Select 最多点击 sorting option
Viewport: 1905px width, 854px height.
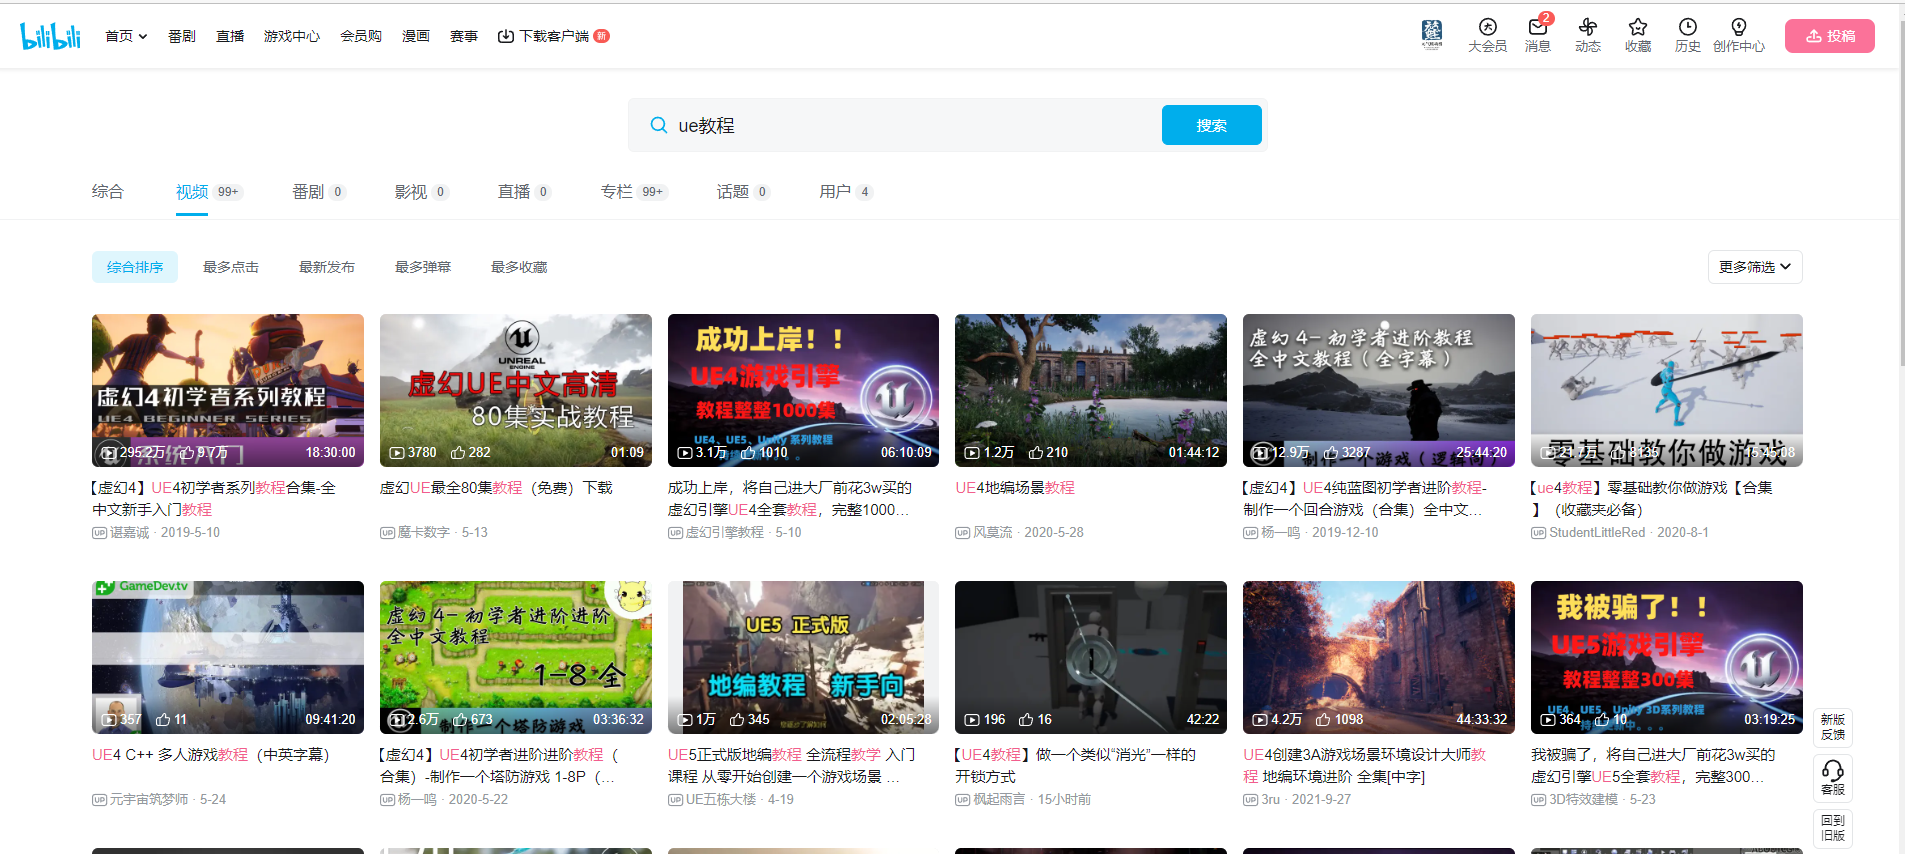tap(231, 267)
